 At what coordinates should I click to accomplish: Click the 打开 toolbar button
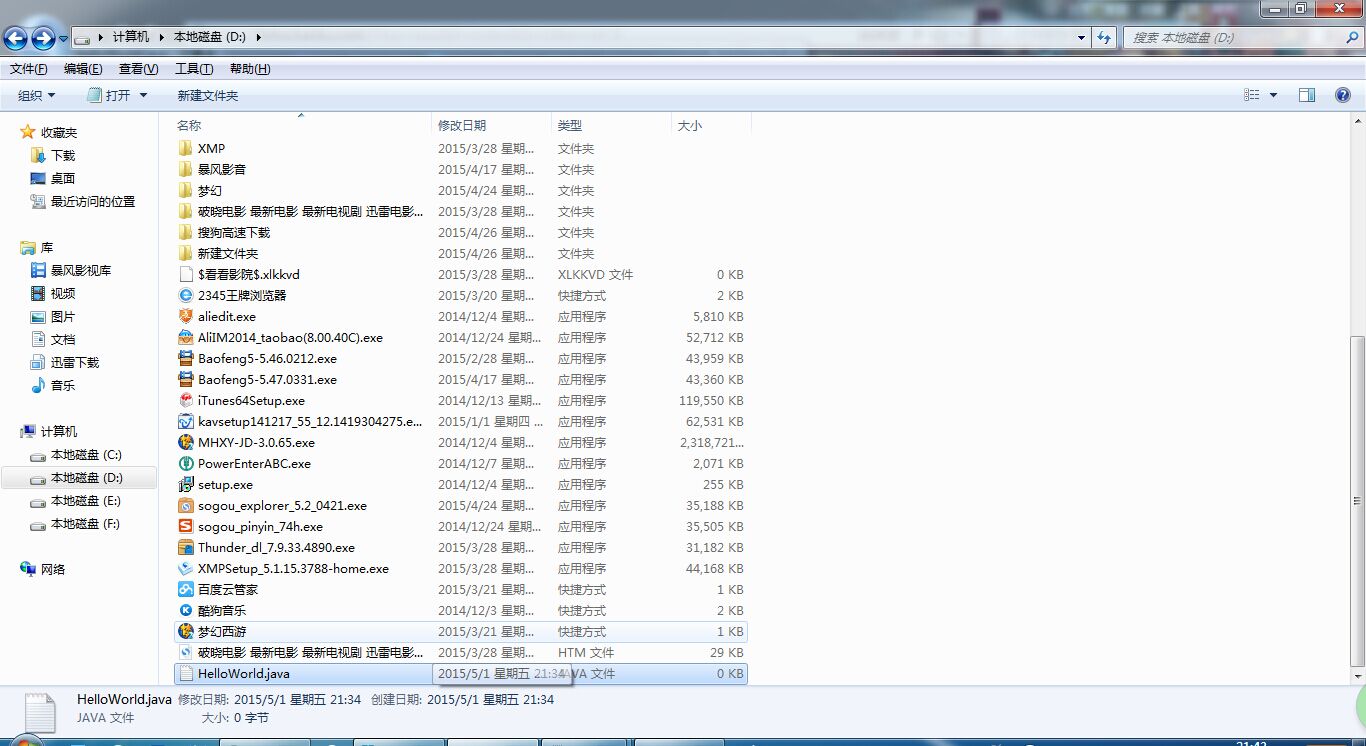110,95
